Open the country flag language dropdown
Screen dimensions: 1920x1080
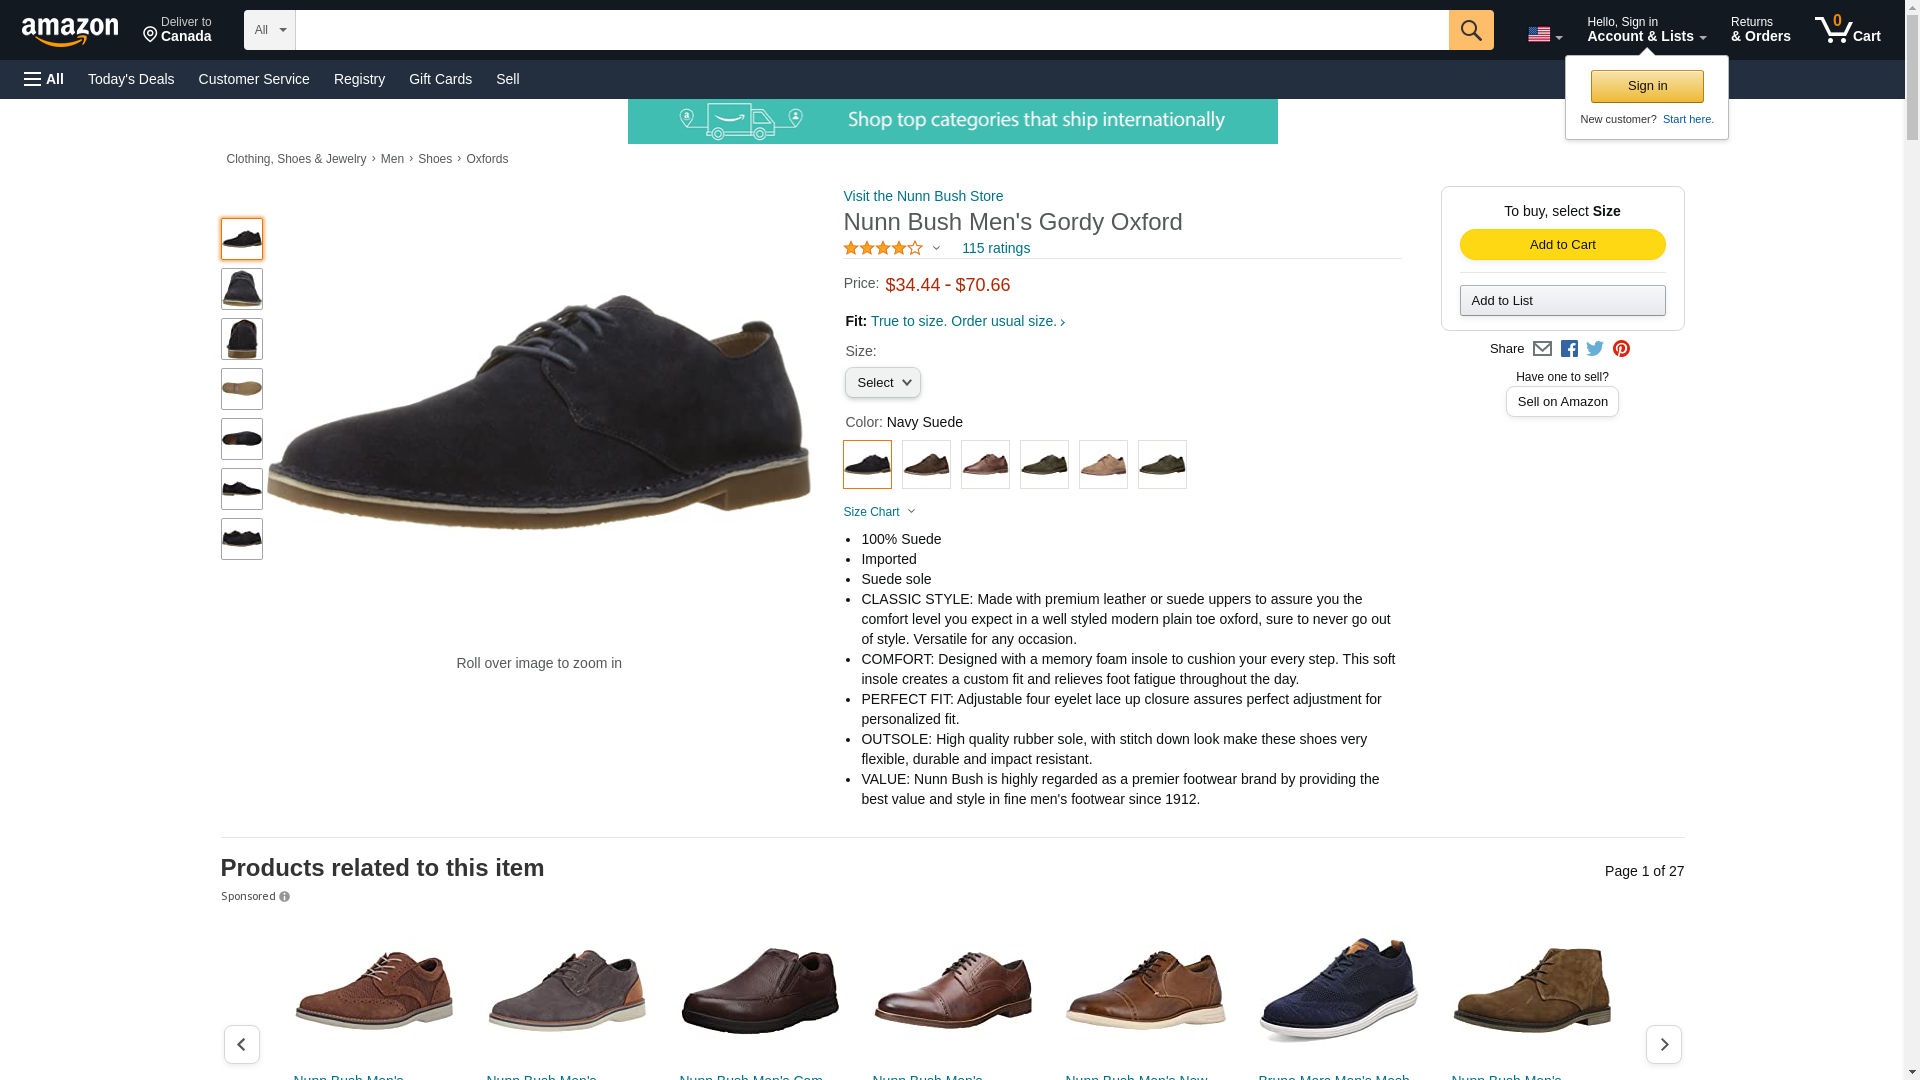click(x=1544, y=35)
